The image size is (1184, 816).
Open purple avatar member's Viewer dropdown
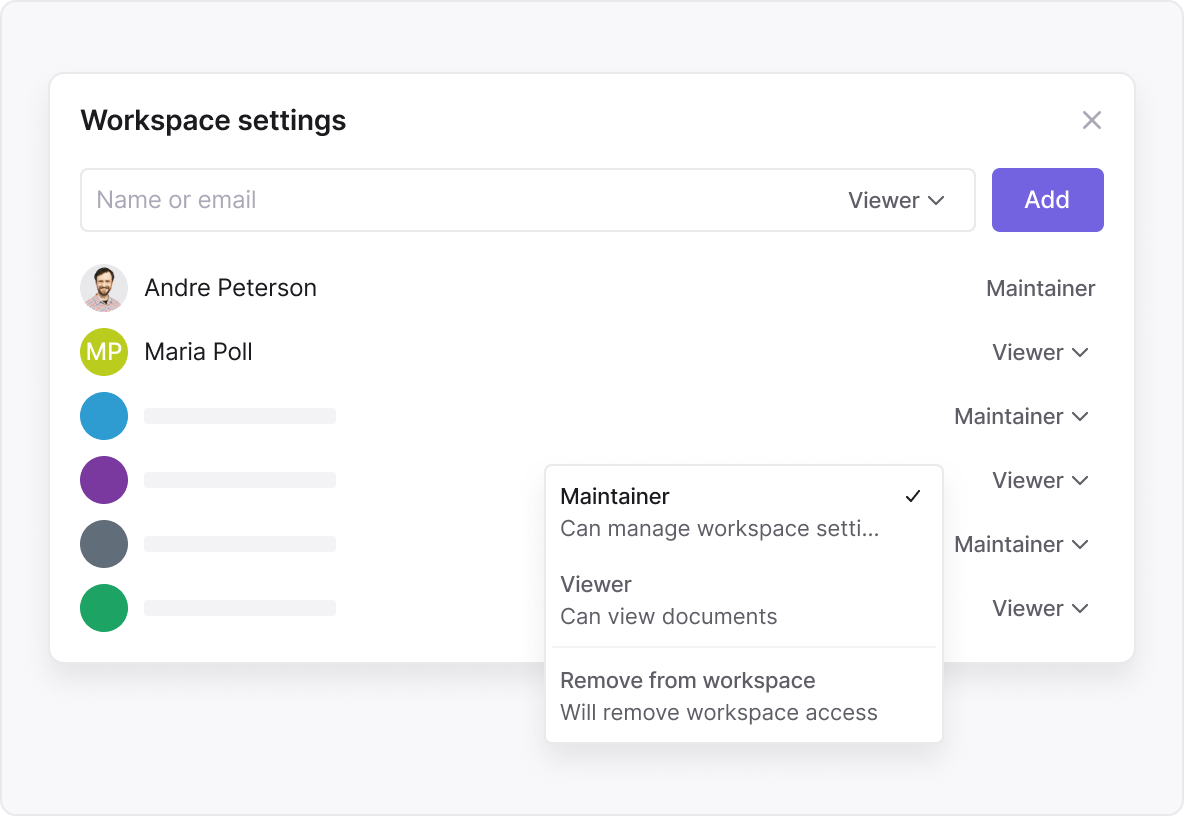(1039, 480)
